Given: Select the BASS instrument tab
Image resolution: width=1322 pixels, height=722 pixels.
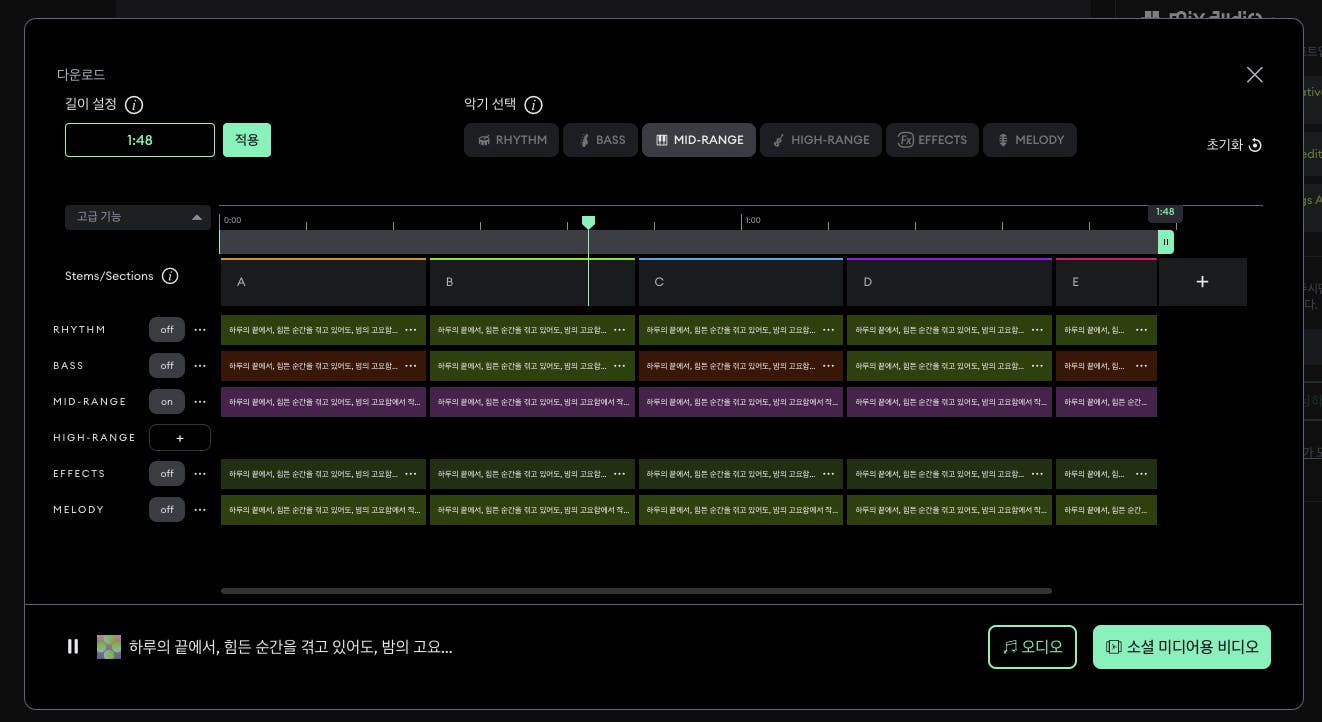Looking at the screenshot, I should (600, 140).
